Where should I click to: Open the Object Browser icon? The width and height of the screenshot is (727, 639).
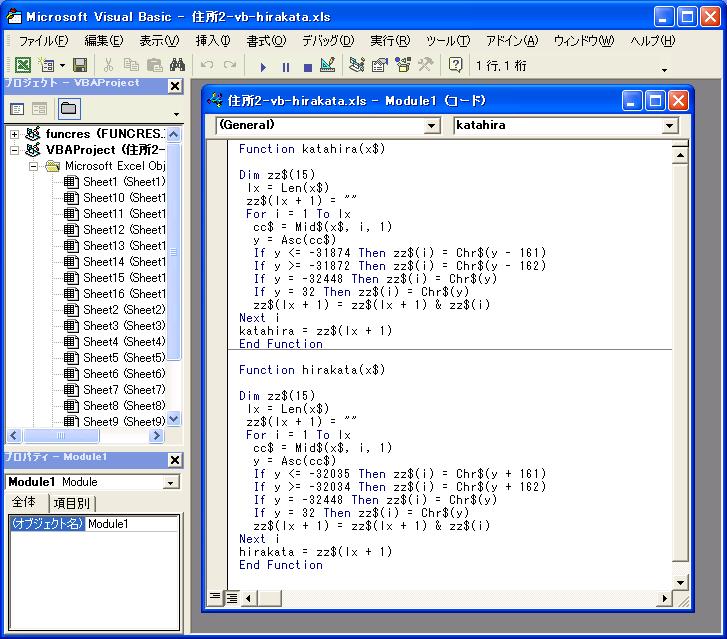[x=403, y=65]
